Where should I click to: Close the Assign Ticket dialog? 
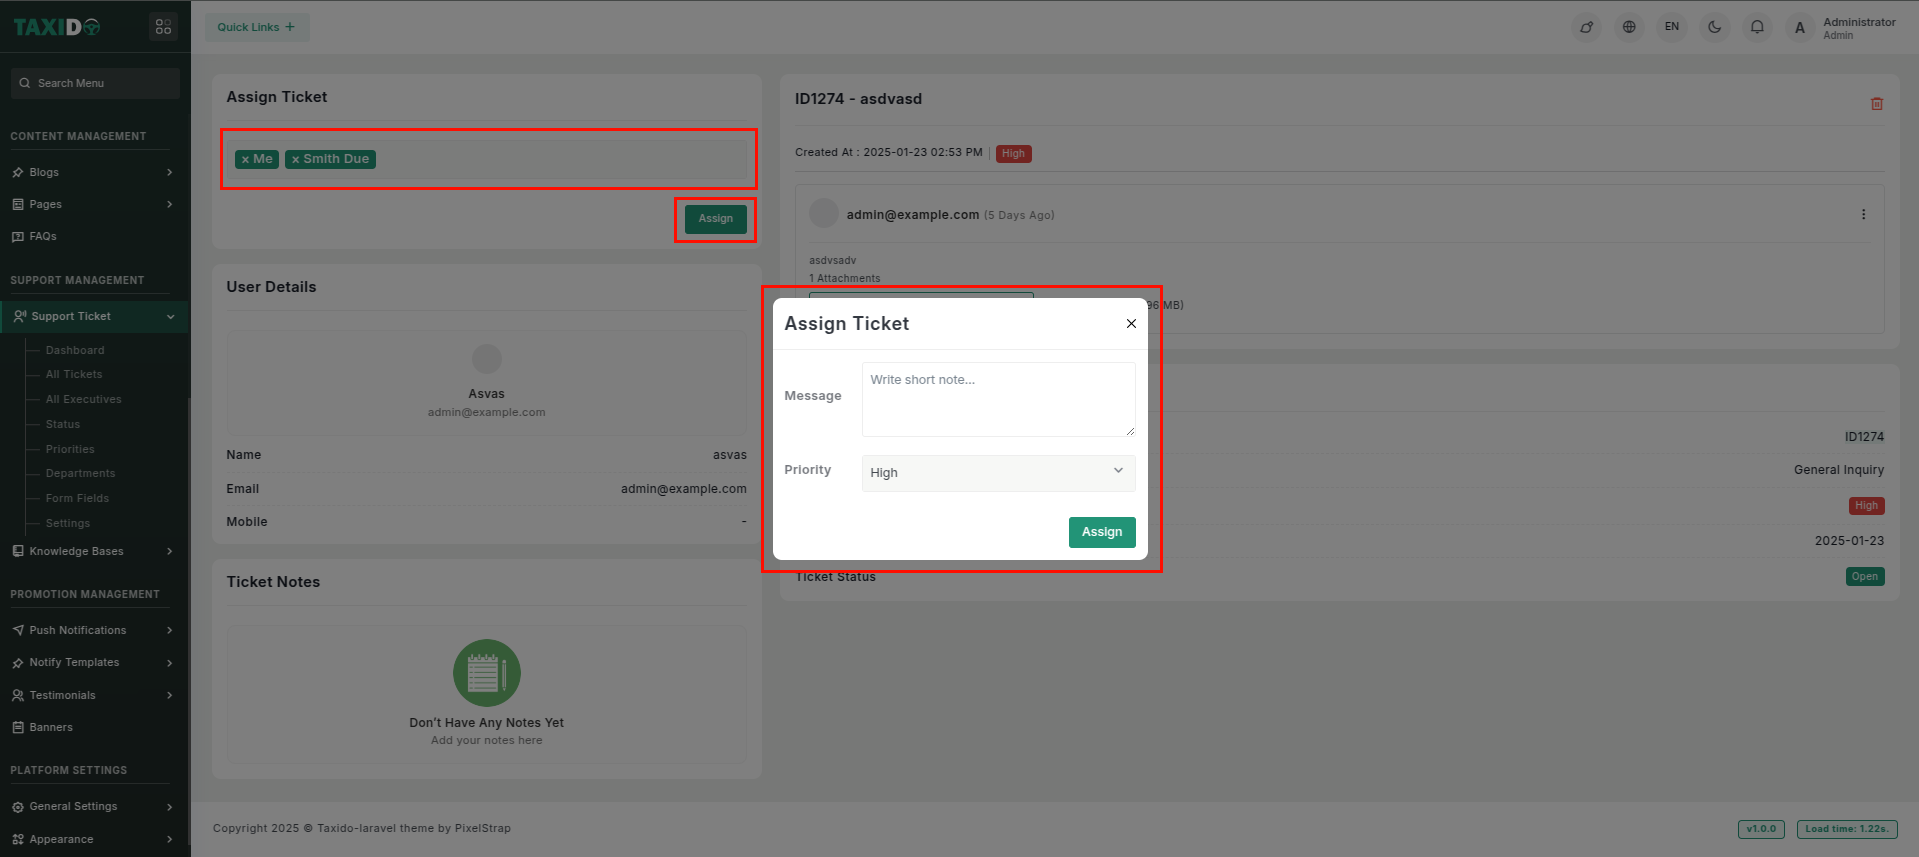[1131, 324]
